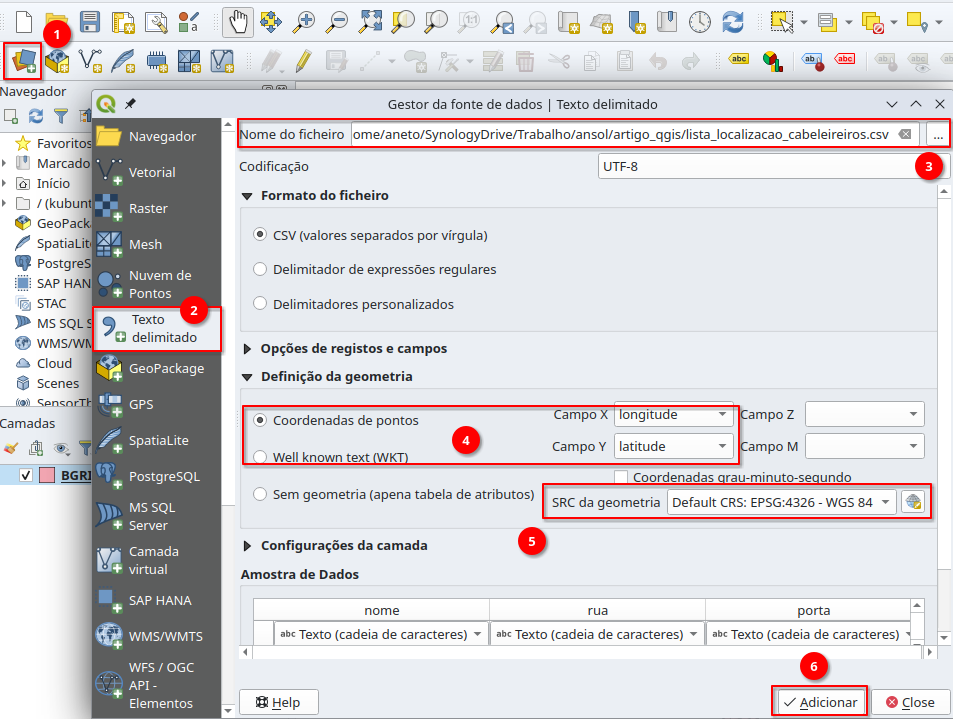Open the data type dropdown for nome column
The height and width of the screenshot is (719, 953).
pos(381,634)
